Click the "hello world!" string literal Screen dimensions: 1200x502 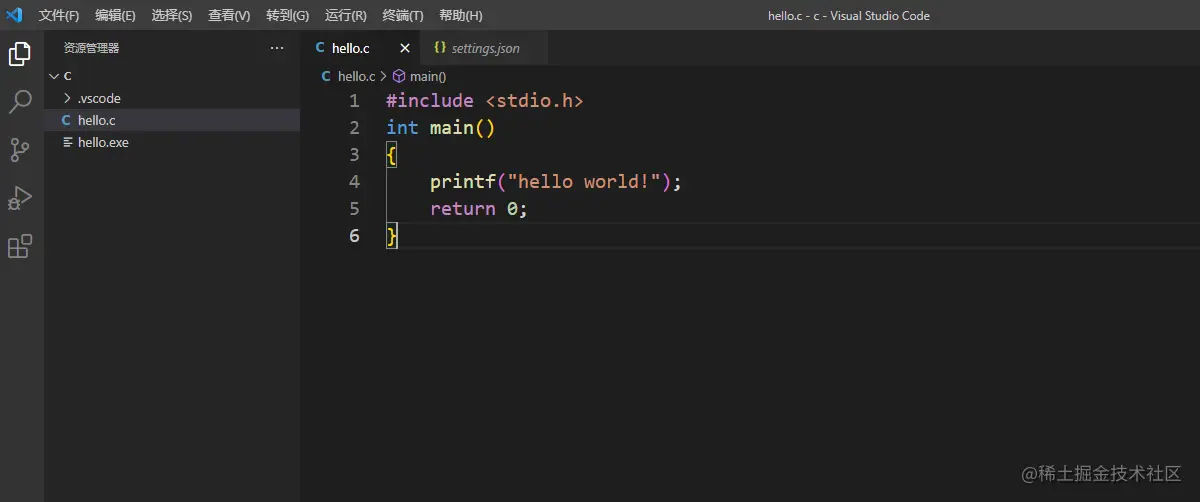(584, 182)
